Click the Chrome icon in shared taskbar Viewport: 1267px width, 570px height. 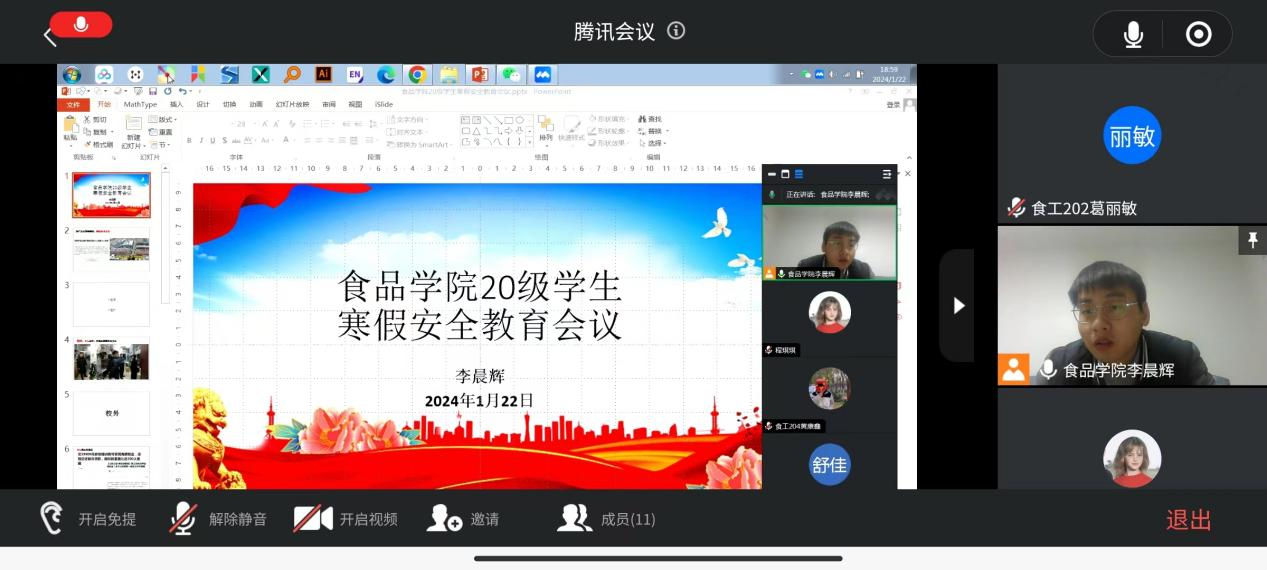(417, 75)
